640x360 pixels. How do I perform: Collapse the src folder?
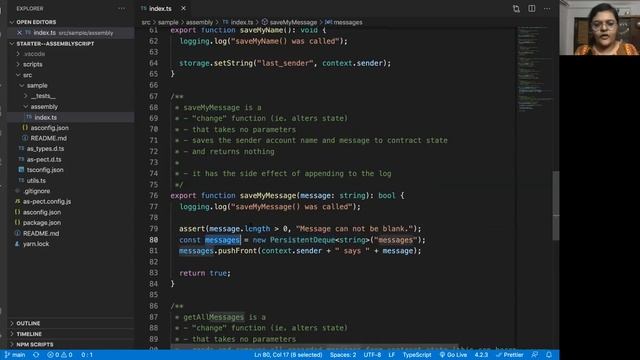coord(27,75)
